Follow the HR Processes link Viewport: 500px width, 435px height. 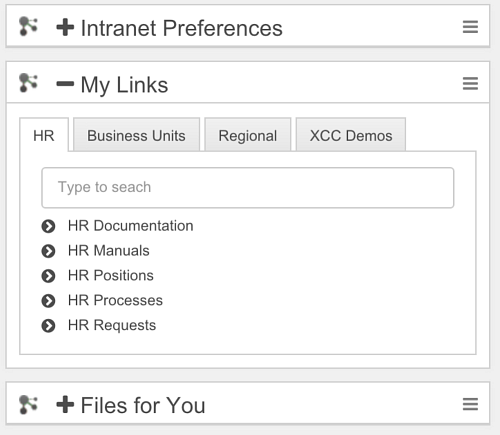[115, 300]
